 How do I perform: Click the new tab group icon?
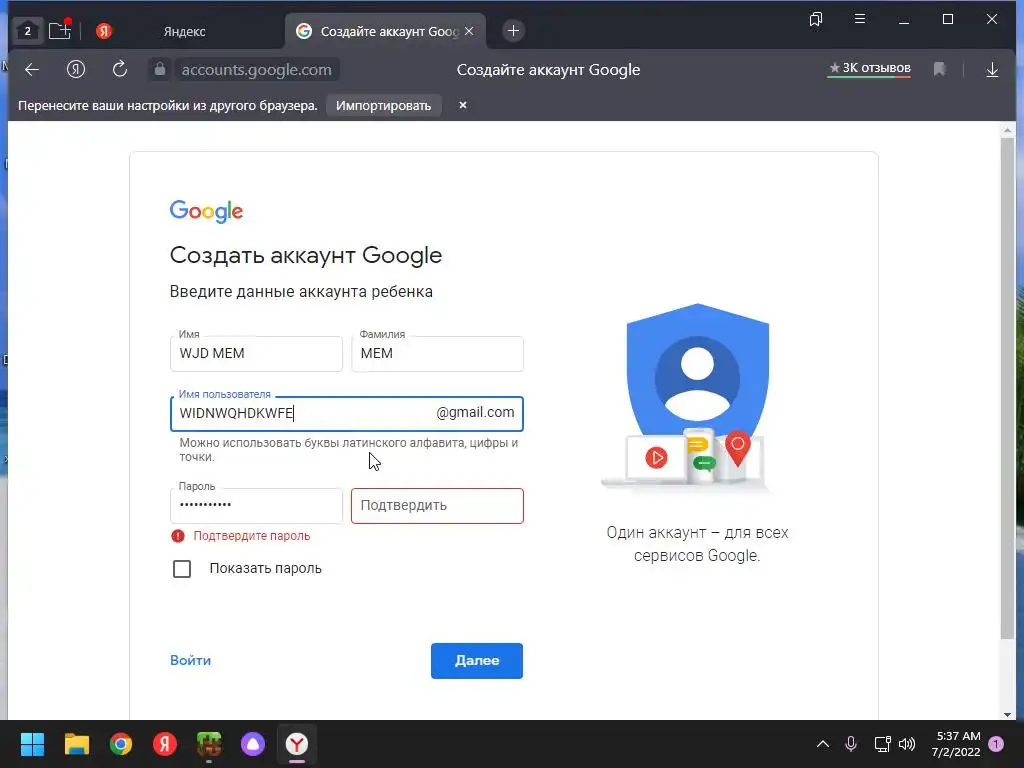pyautogui.click(x=59, y=30)
